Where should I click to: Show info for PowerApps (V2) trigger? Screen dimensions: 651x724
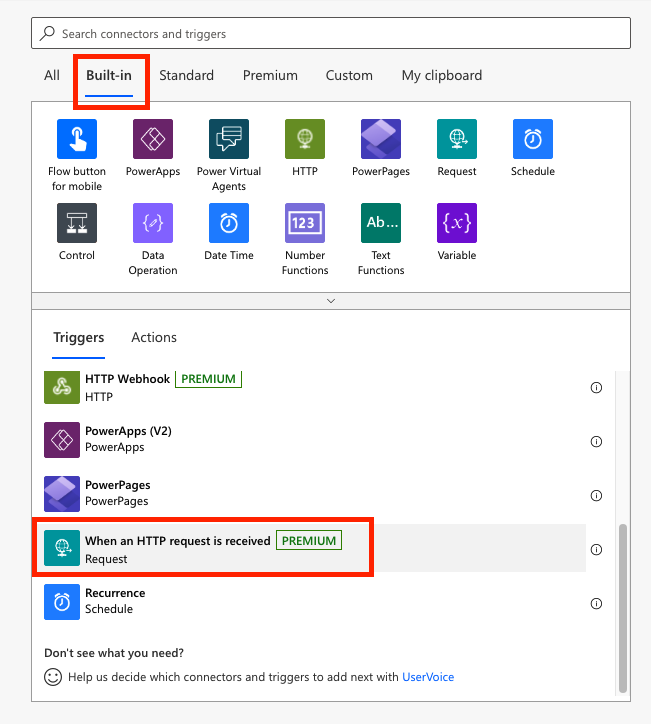596,441
